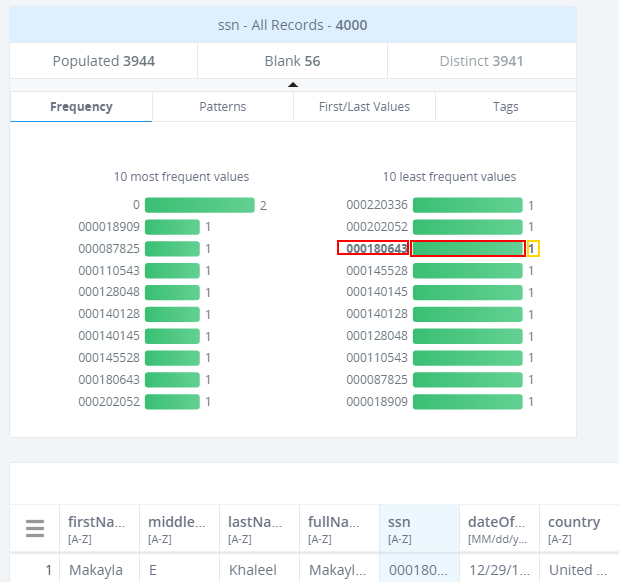Click most frequent value 000128048 label
The height and width of the screenshot is (582, 619).
click(109, 292)
